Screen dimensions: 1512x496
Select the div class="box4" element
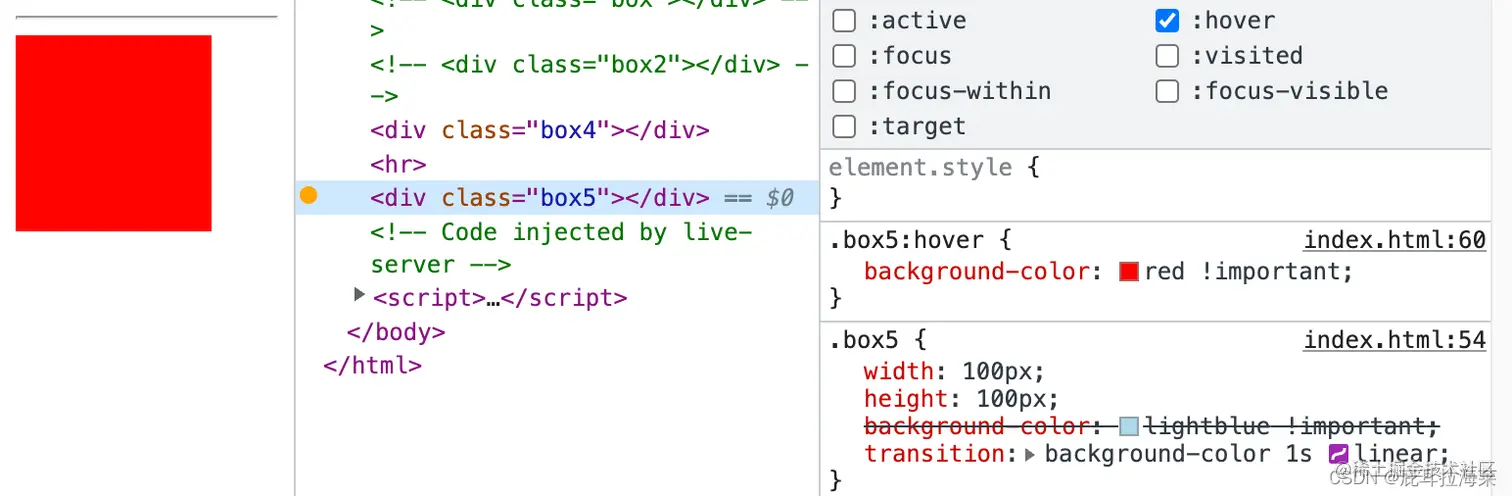click(x=540, y=130)
